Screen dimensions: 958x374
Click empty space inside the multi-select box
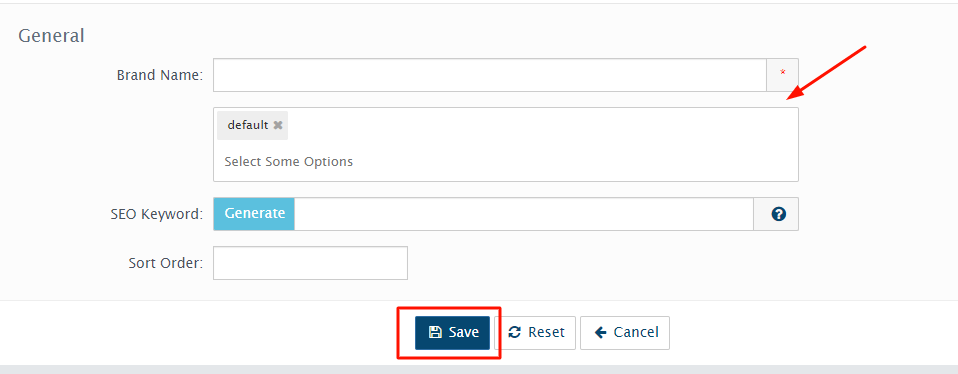[550, 141]
